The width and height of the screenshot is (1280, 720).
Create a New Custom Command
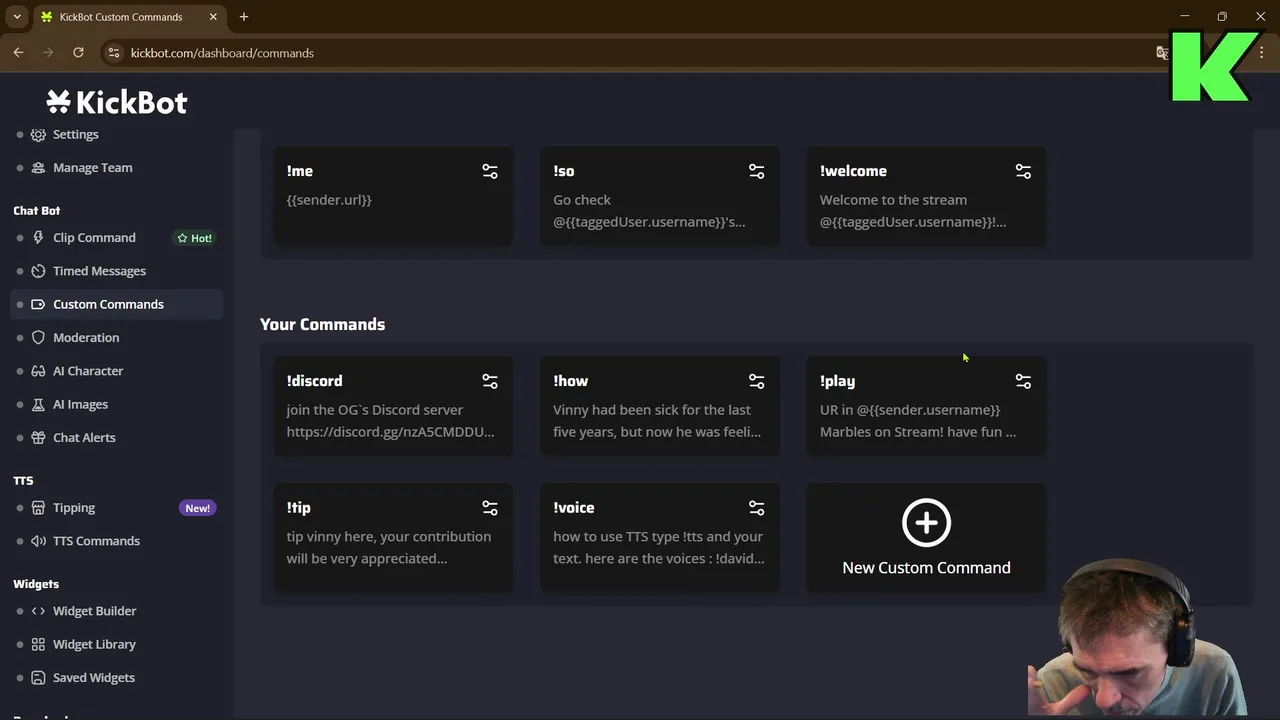coord(926,538)
